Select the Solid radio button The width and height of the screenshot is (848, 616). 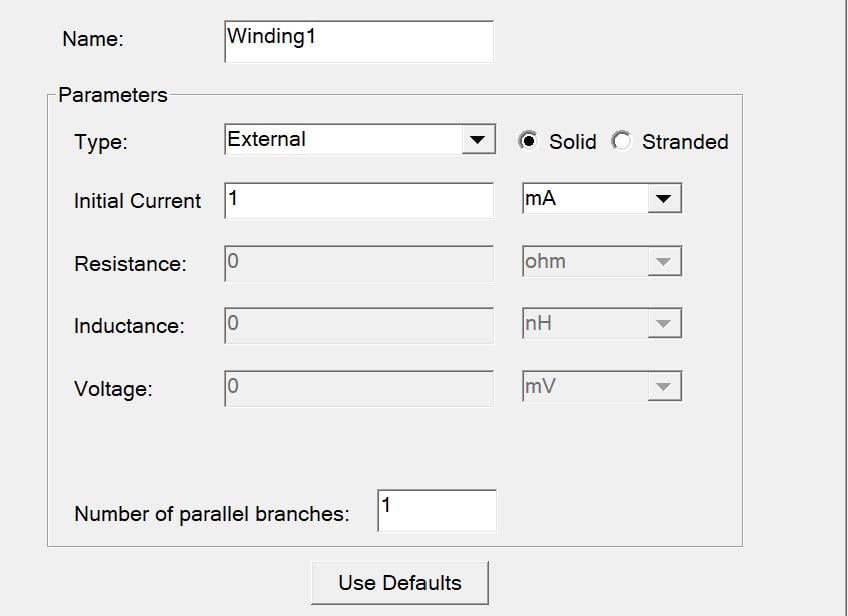tap(528, 141)
